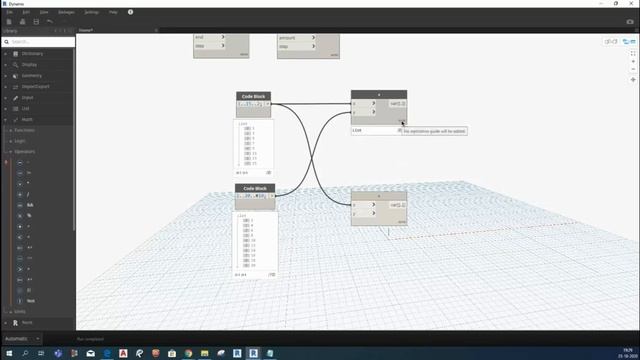640x360 pixels.
Task: Click the Open file toolbar icon
Action: tap(22, 22)
